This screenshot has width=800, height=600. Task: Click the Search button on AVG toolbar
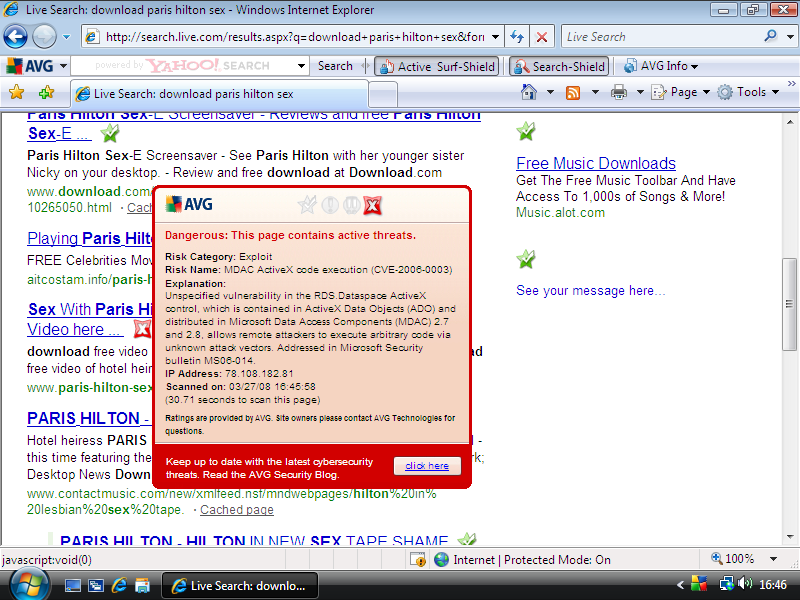(335, 66)
